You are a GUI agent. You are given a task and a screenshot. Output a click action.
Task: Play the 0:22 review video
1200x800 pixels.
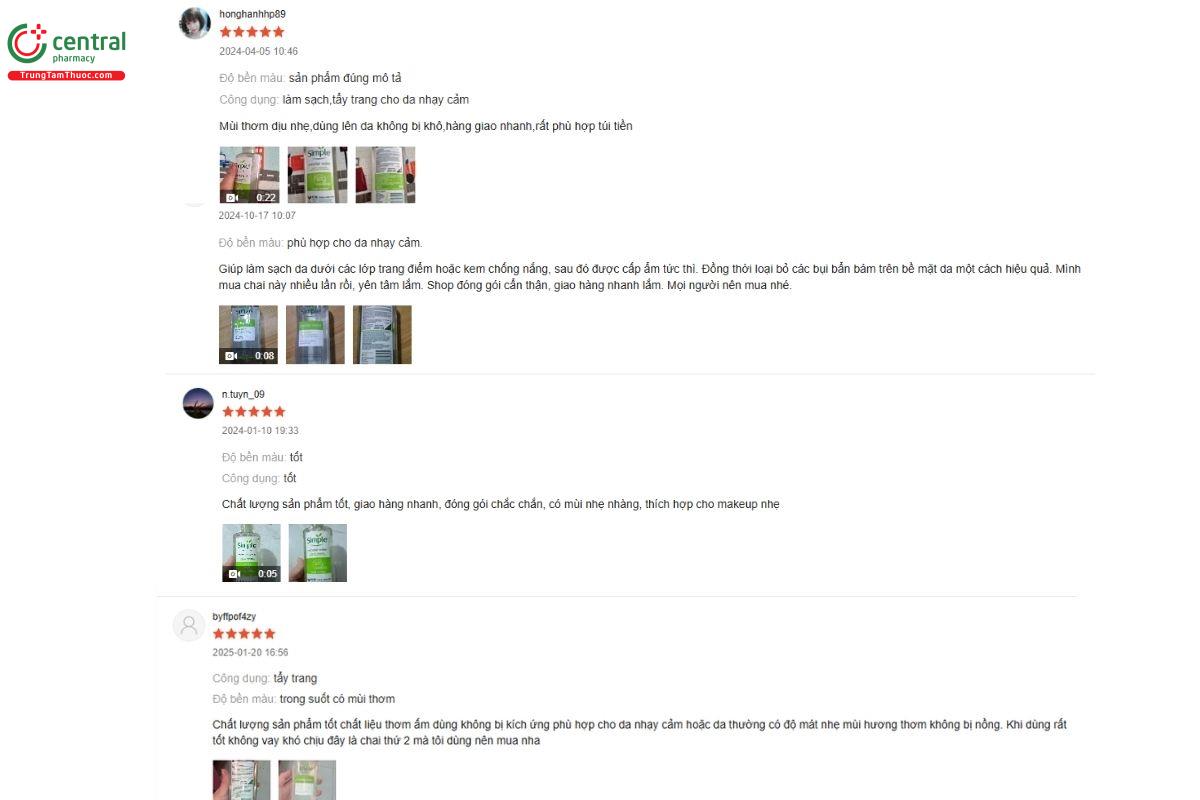[249, 175]
